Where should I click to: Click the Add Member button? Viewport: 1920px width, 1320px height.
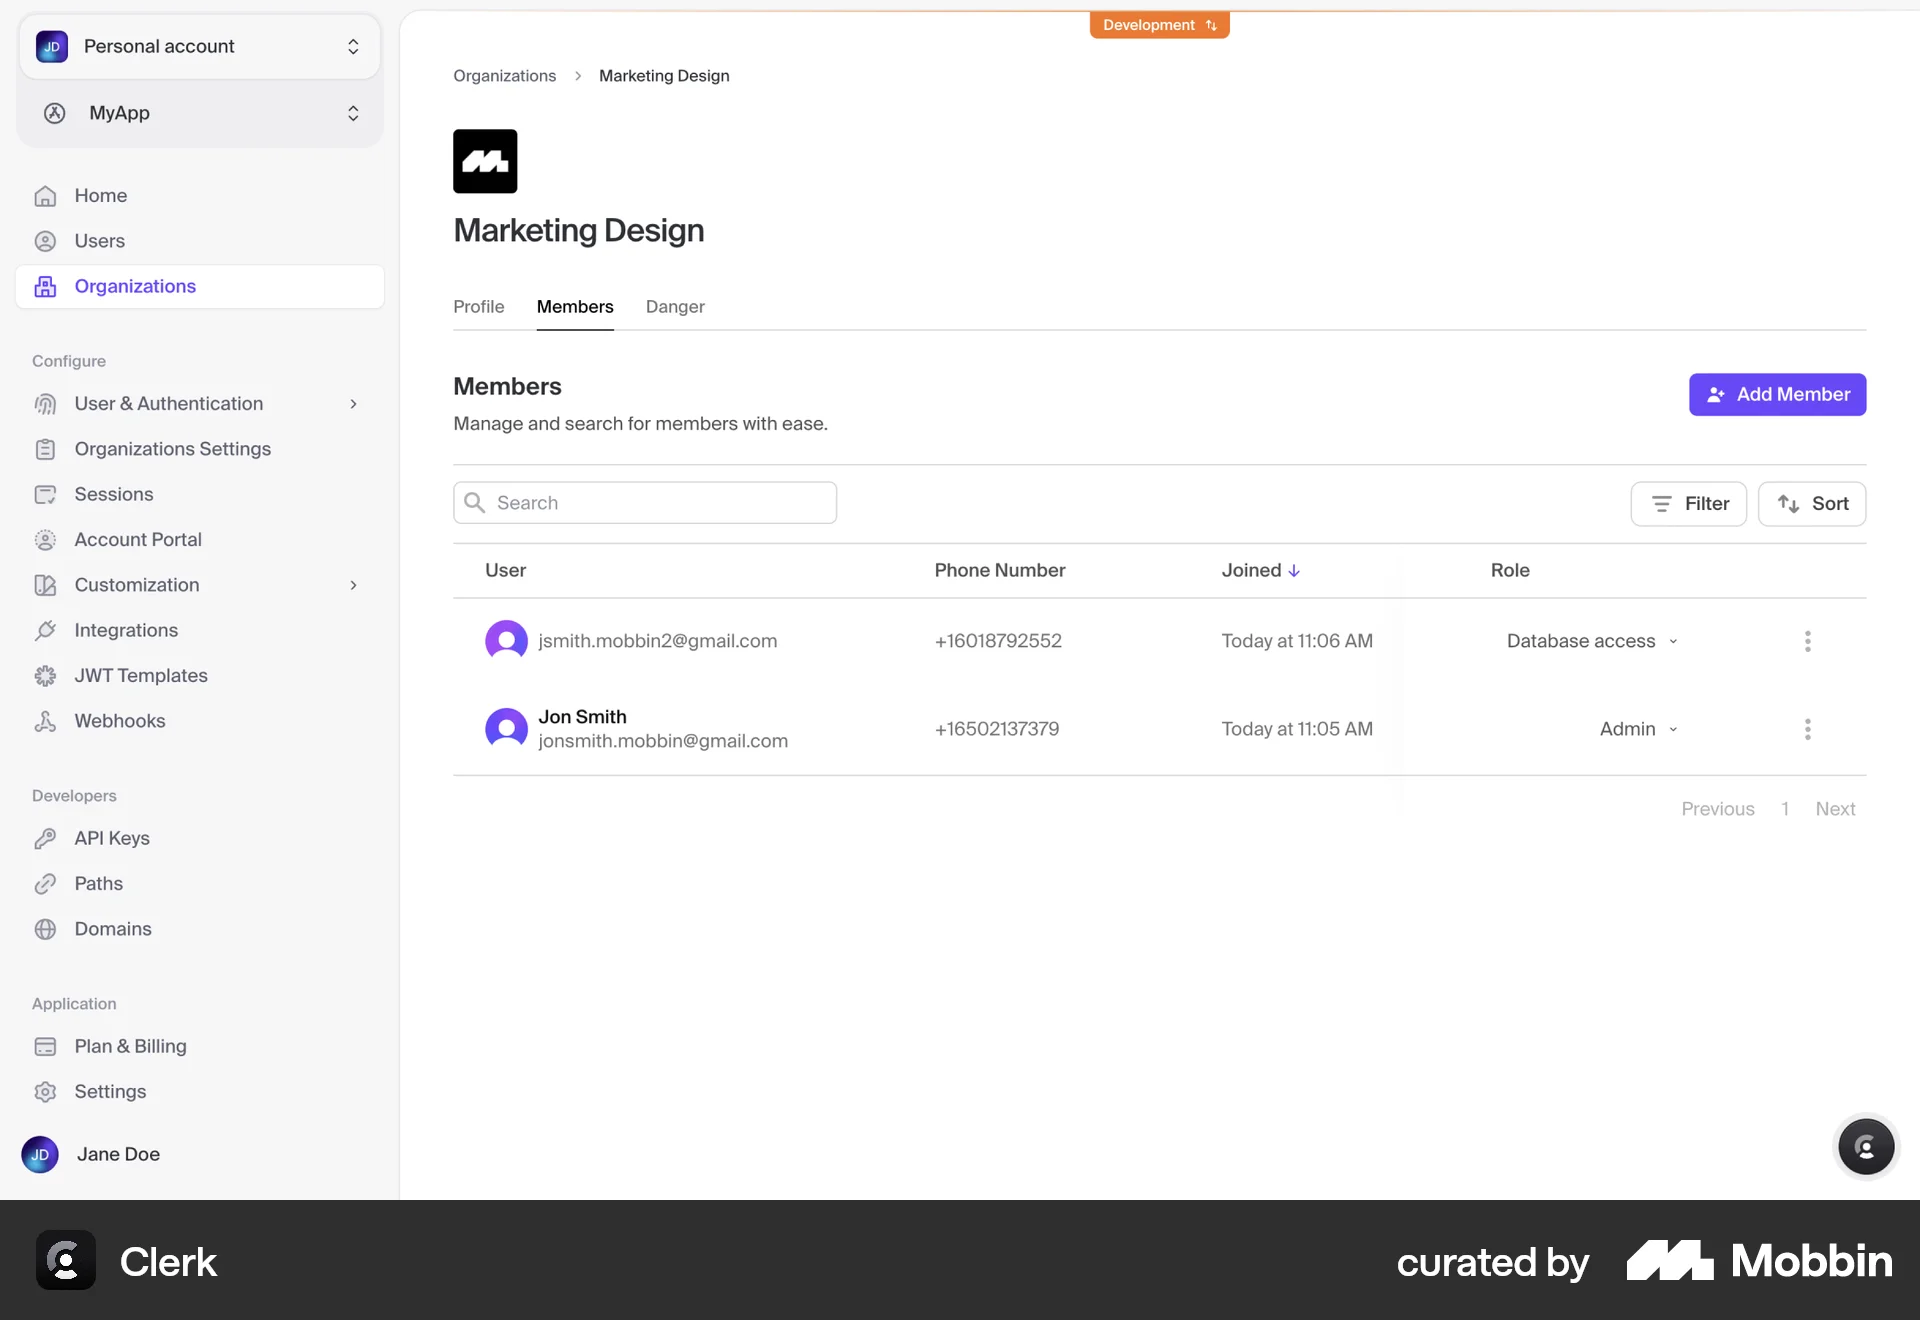(x=1778, y=394)
